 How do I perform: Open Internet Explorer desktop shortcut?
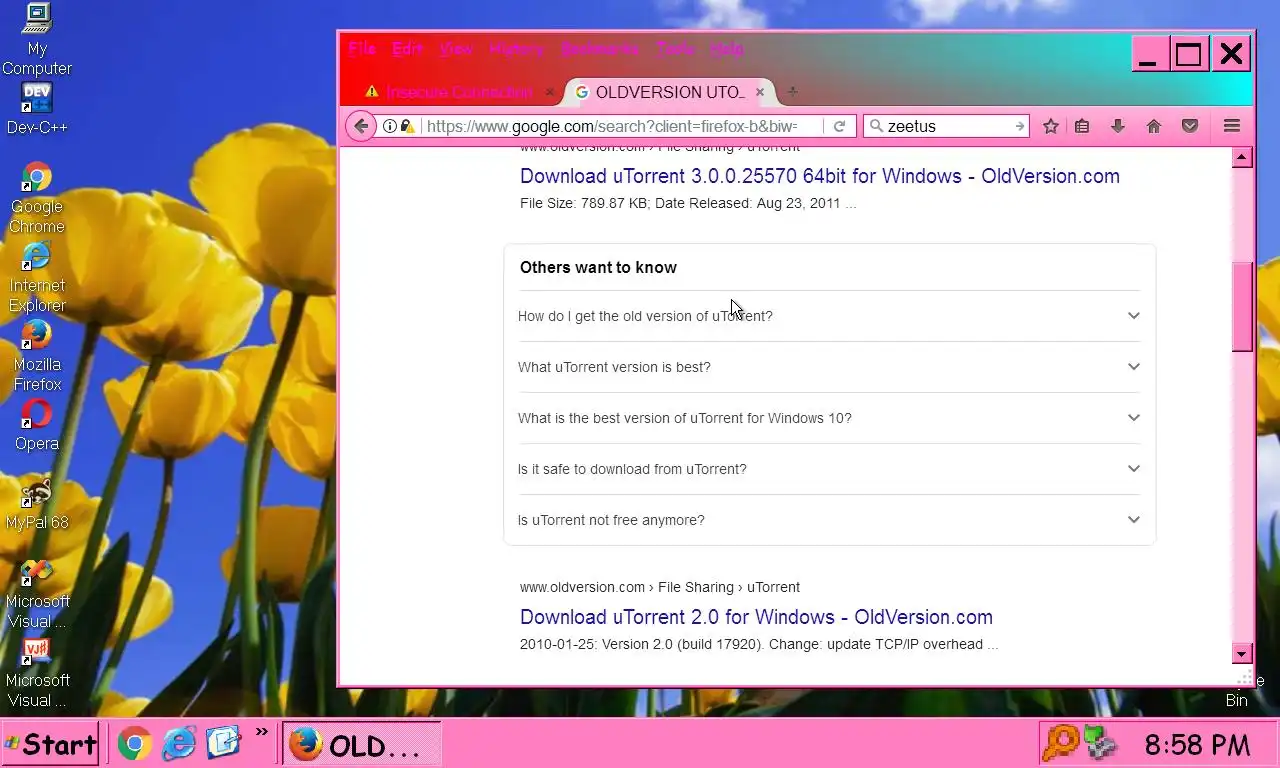(37, 277)
